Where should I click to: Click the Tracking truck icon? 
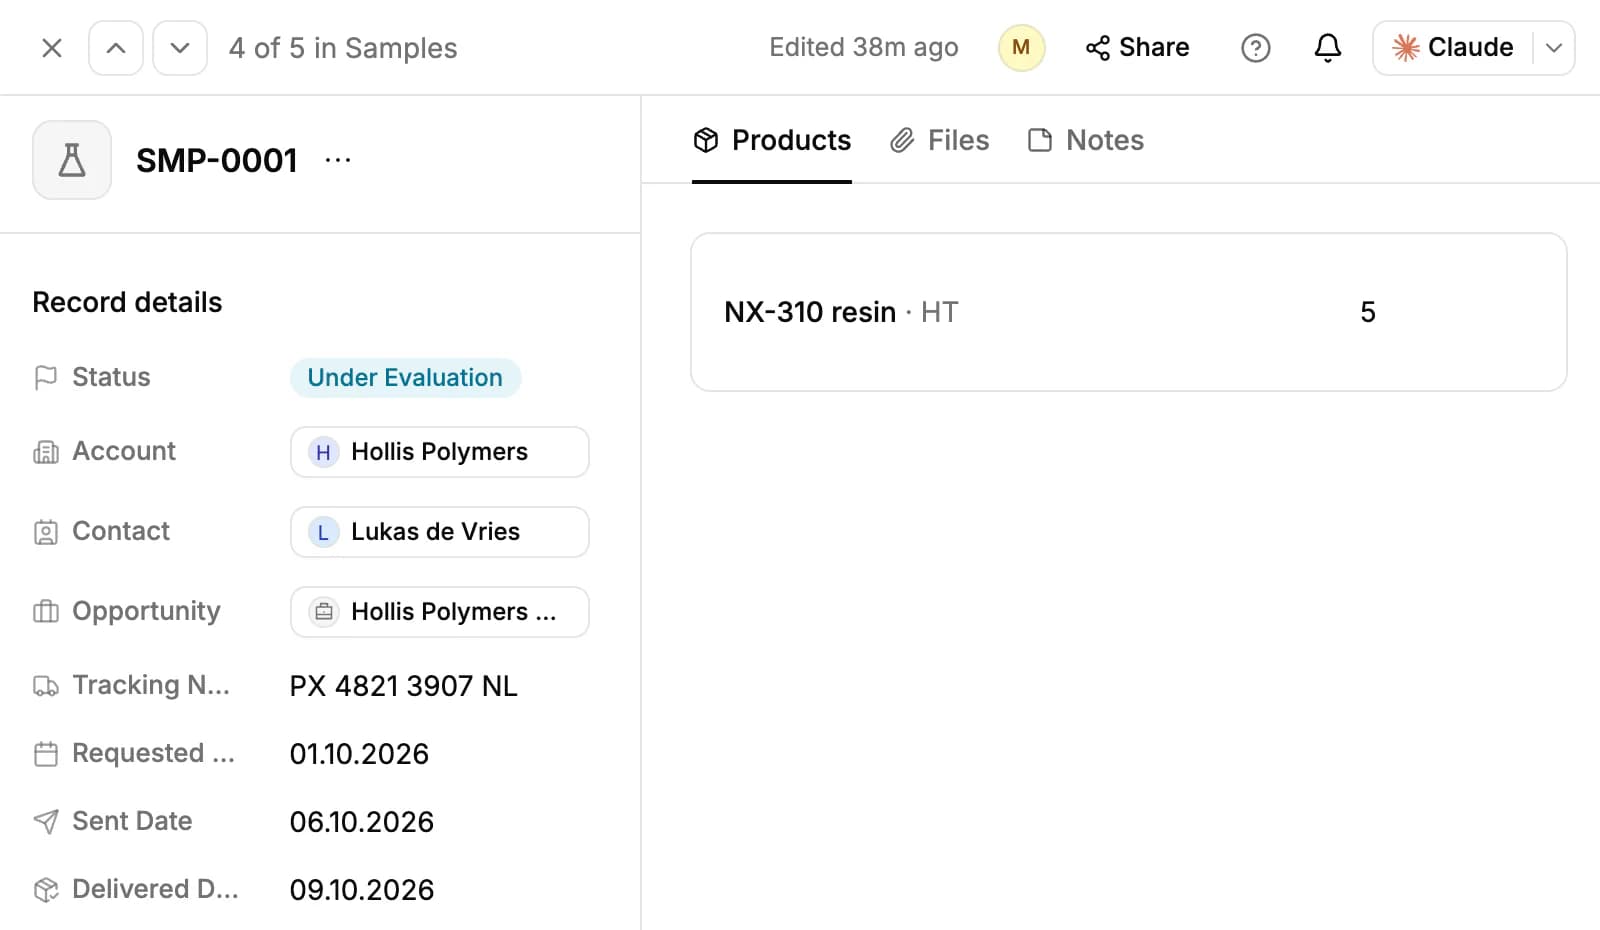tap(46, 686)
